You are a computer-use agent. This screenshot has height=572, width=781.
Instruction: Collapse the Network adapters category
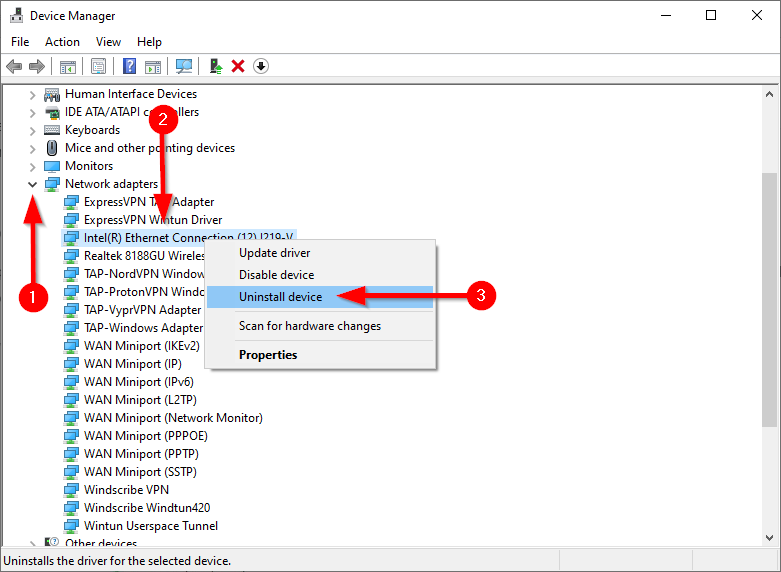(x=32, y=184)
